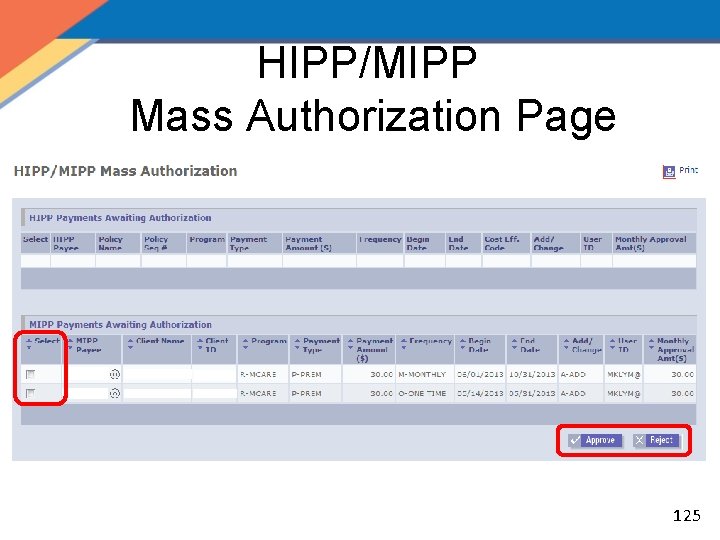Click R-MCARE in the M-MONTHLY row
Viewport: 720px width, 540px height.
point(258,374)
